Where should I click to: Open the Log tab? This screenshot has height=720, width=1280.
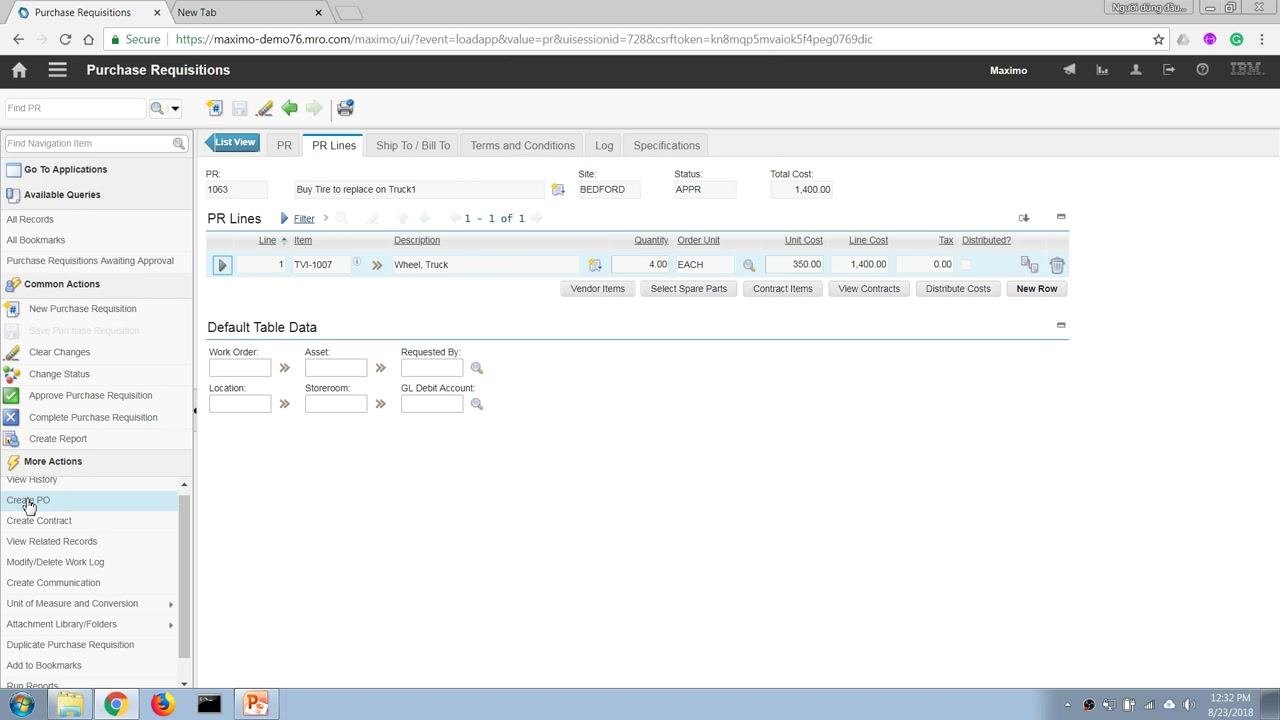point(604,145)
